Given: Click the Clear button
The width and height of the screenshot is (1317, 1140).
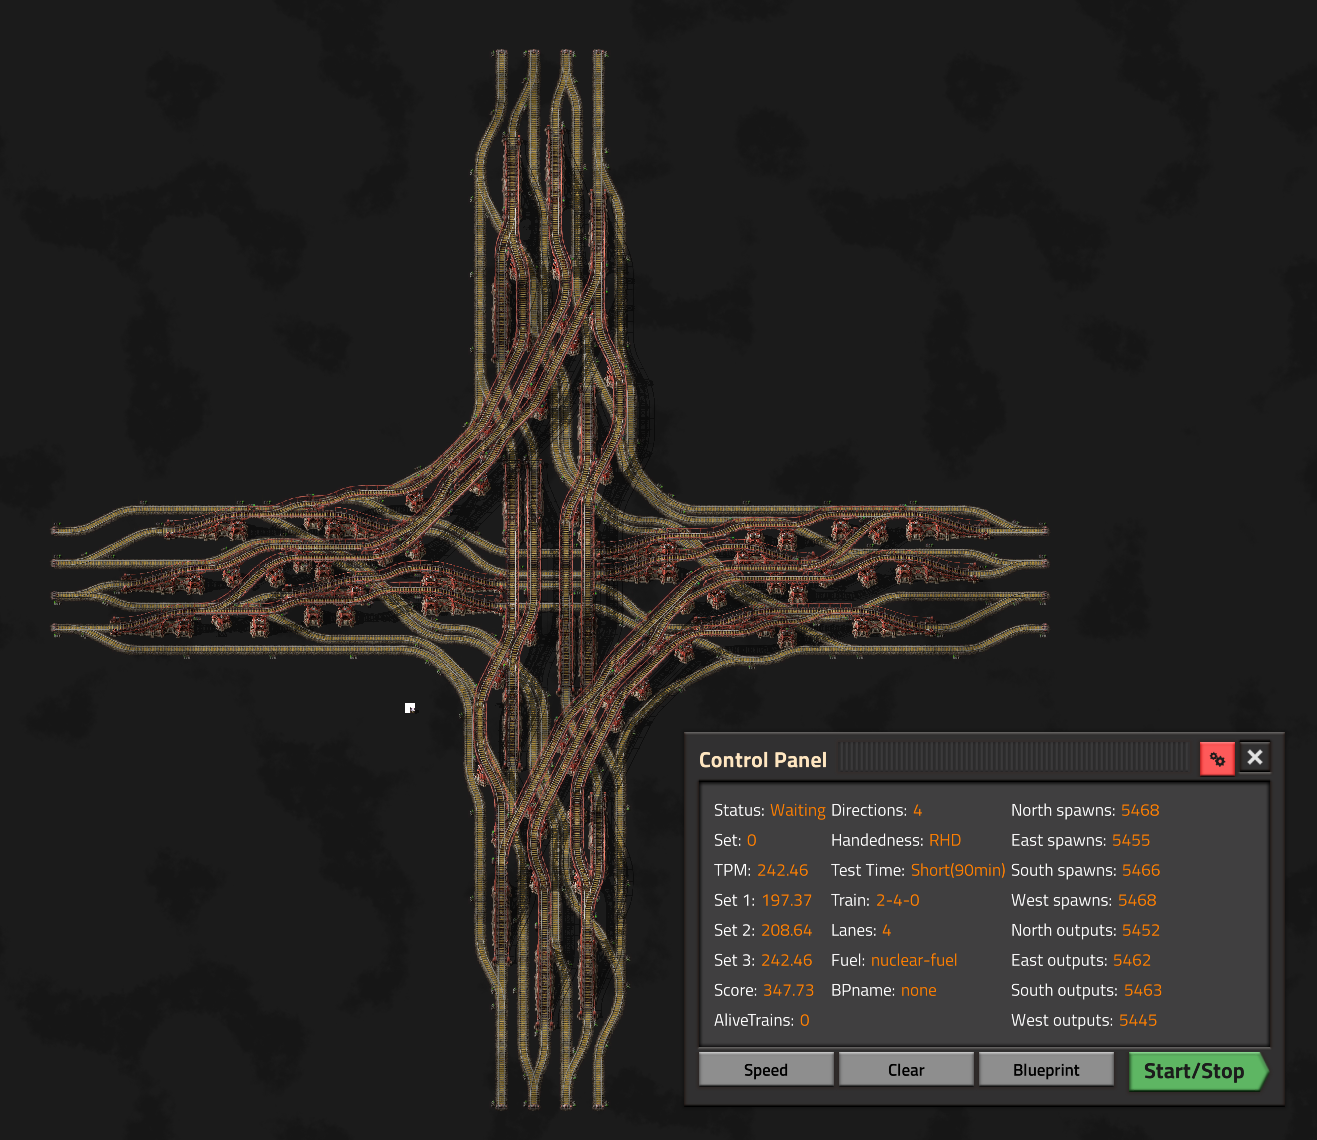Looking at the screenshot, I should (905, 1070).
